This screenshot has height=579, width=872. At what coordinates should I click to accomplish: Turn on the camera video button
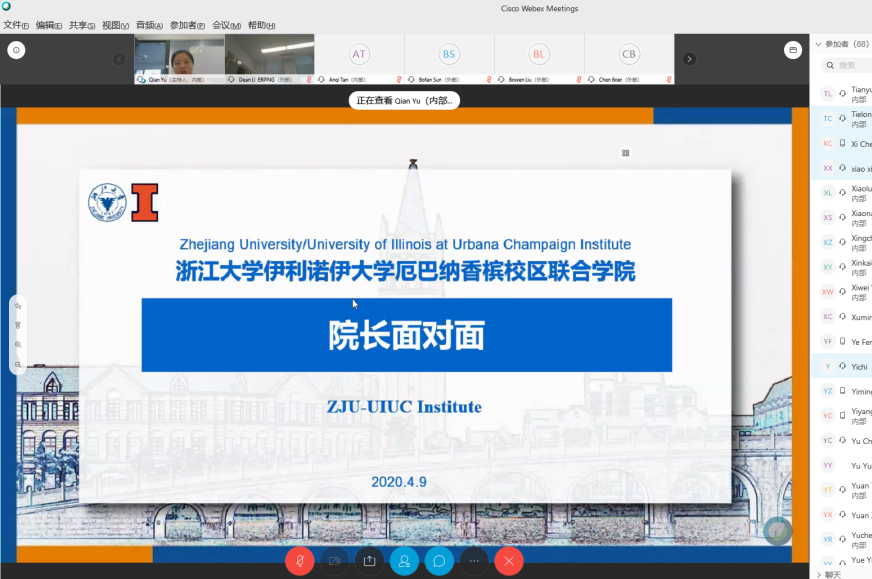coord(334,561)
